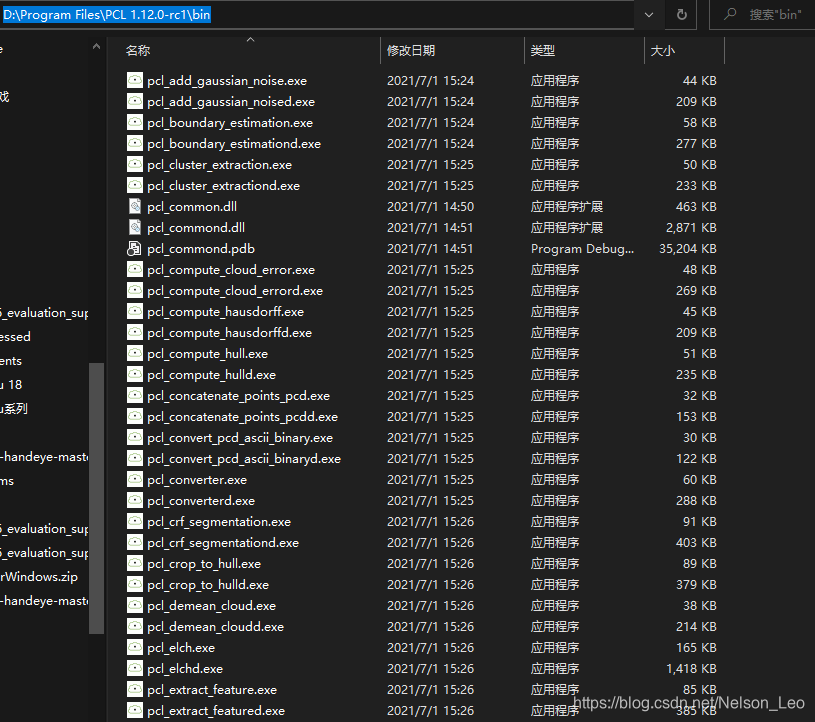Click the pcl_converter.exe file name
The image size is (815, 722).
click(197, 480)
